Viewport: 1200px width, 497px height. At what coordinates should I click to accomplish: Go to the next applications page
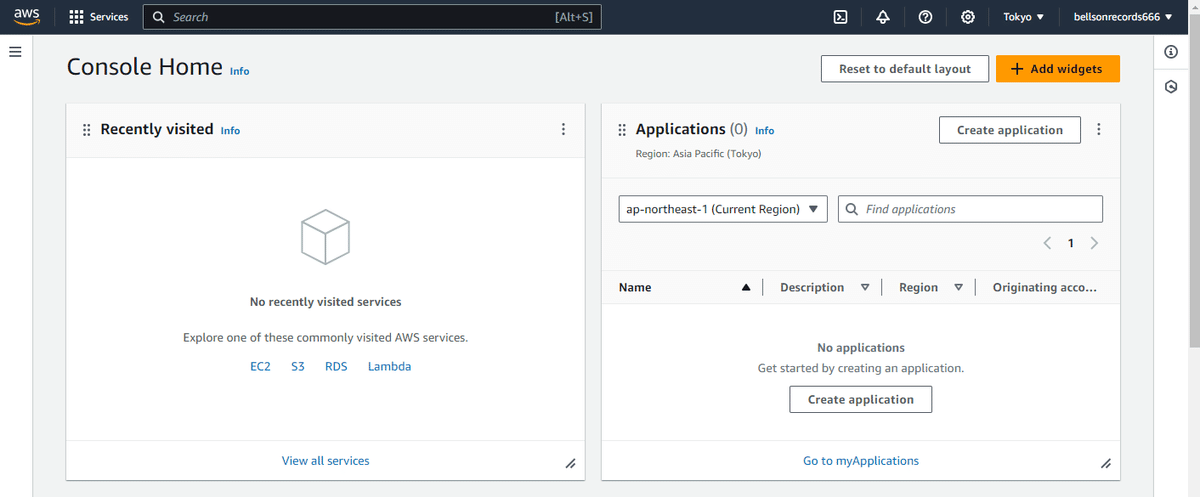1094,243
